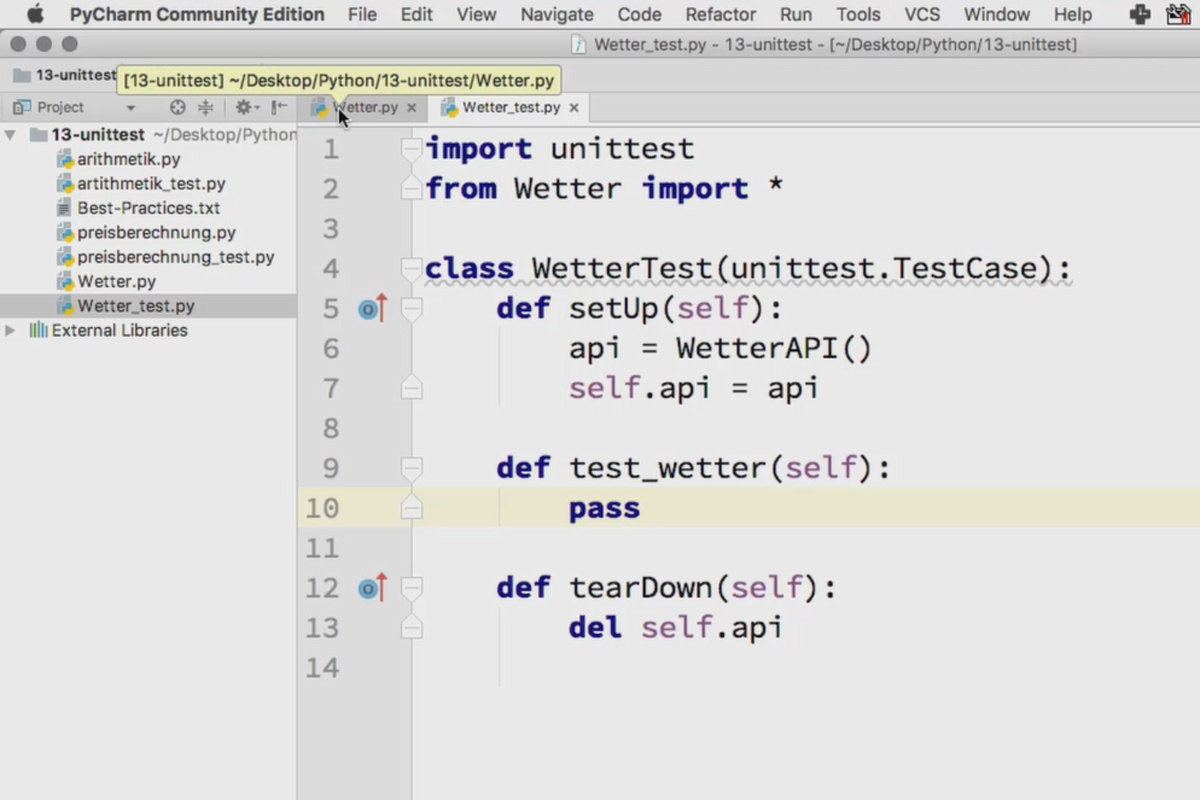1200x800 pixels.
Task: Open the File menu
Action: [362, 14]
